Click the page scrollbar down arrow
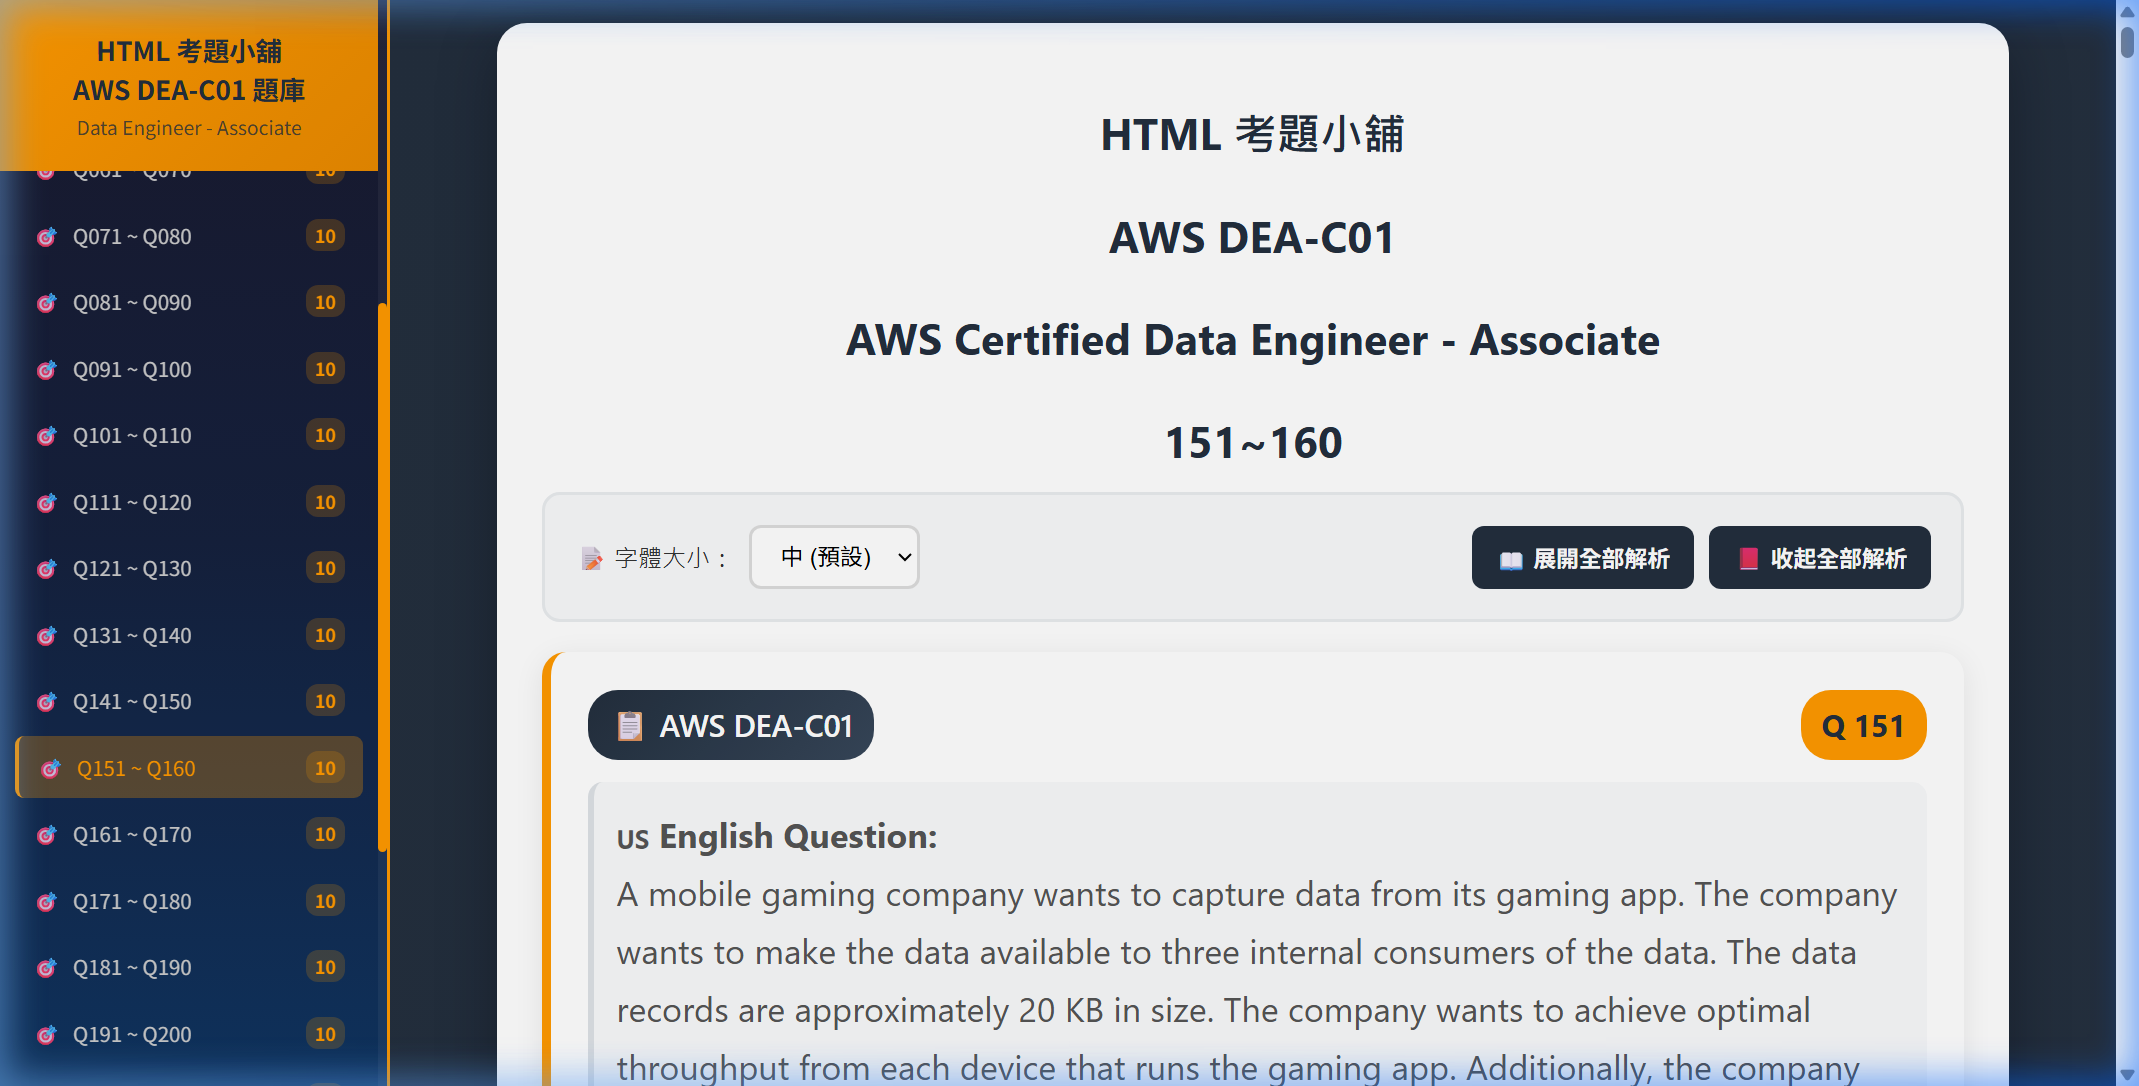The image size is (2139, 1086). pyautogui.click(x=2127, y=1075)
